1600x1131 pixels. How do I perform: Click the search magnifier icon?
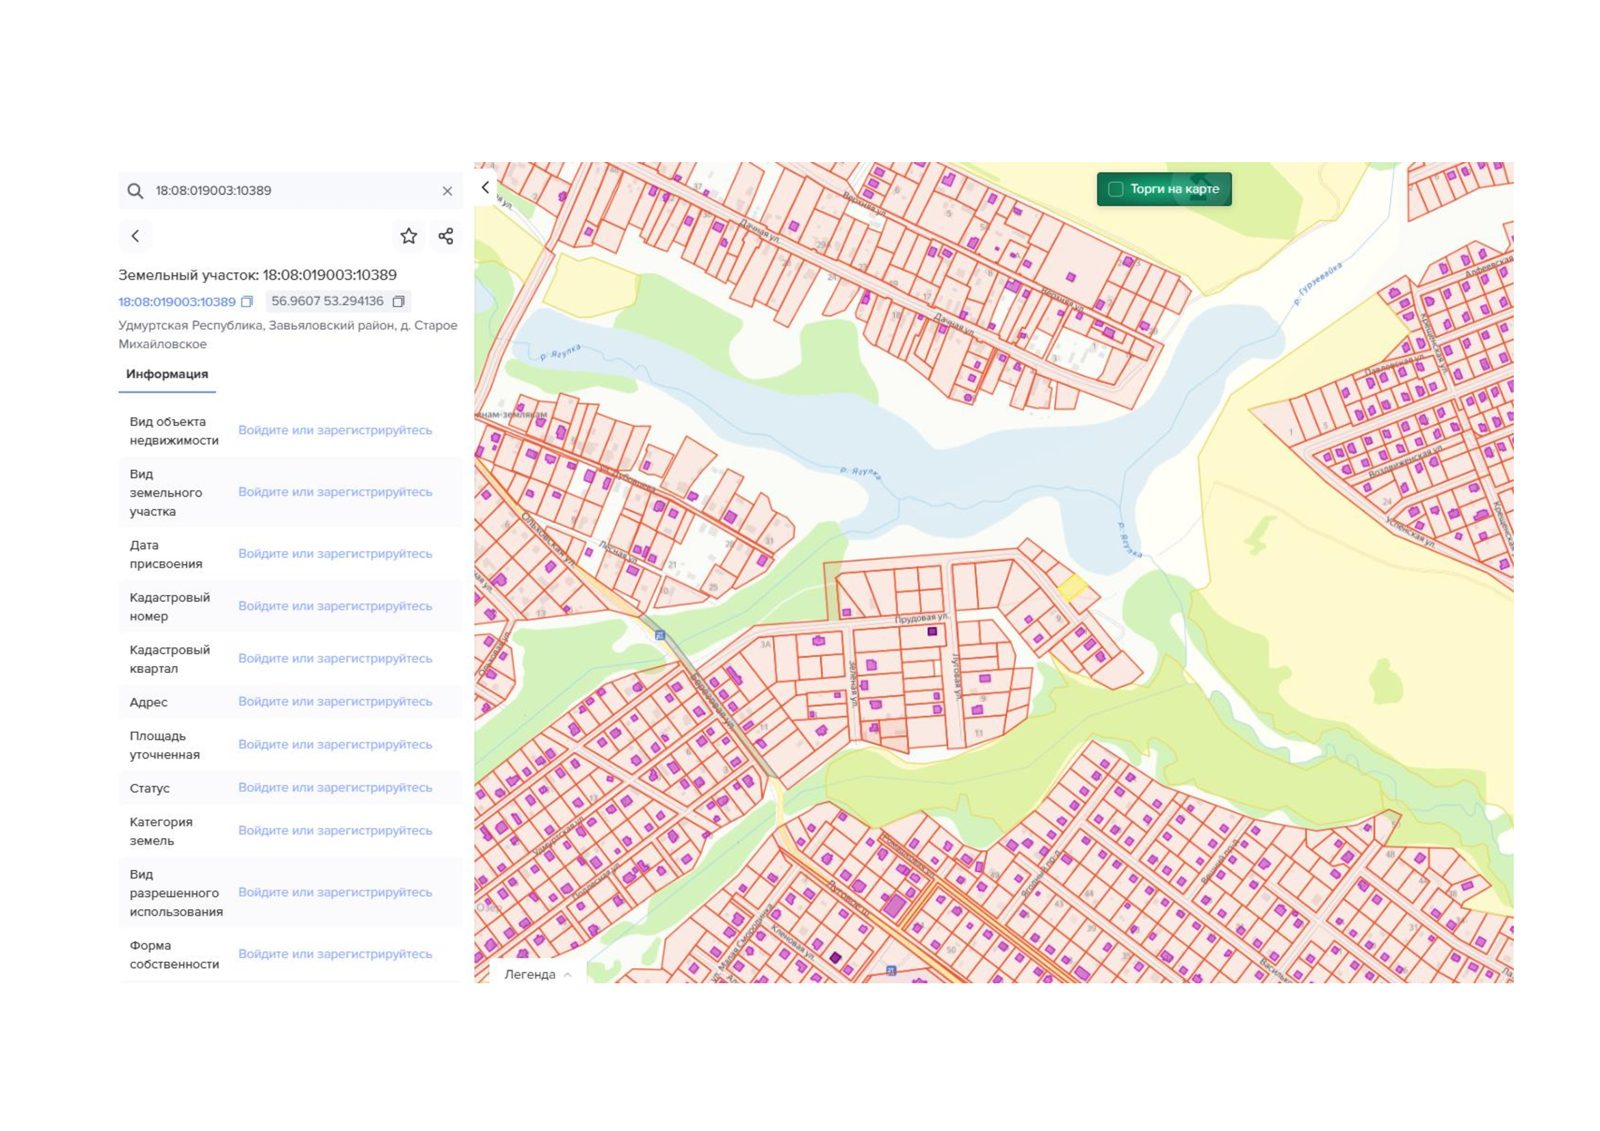[135, 191]
